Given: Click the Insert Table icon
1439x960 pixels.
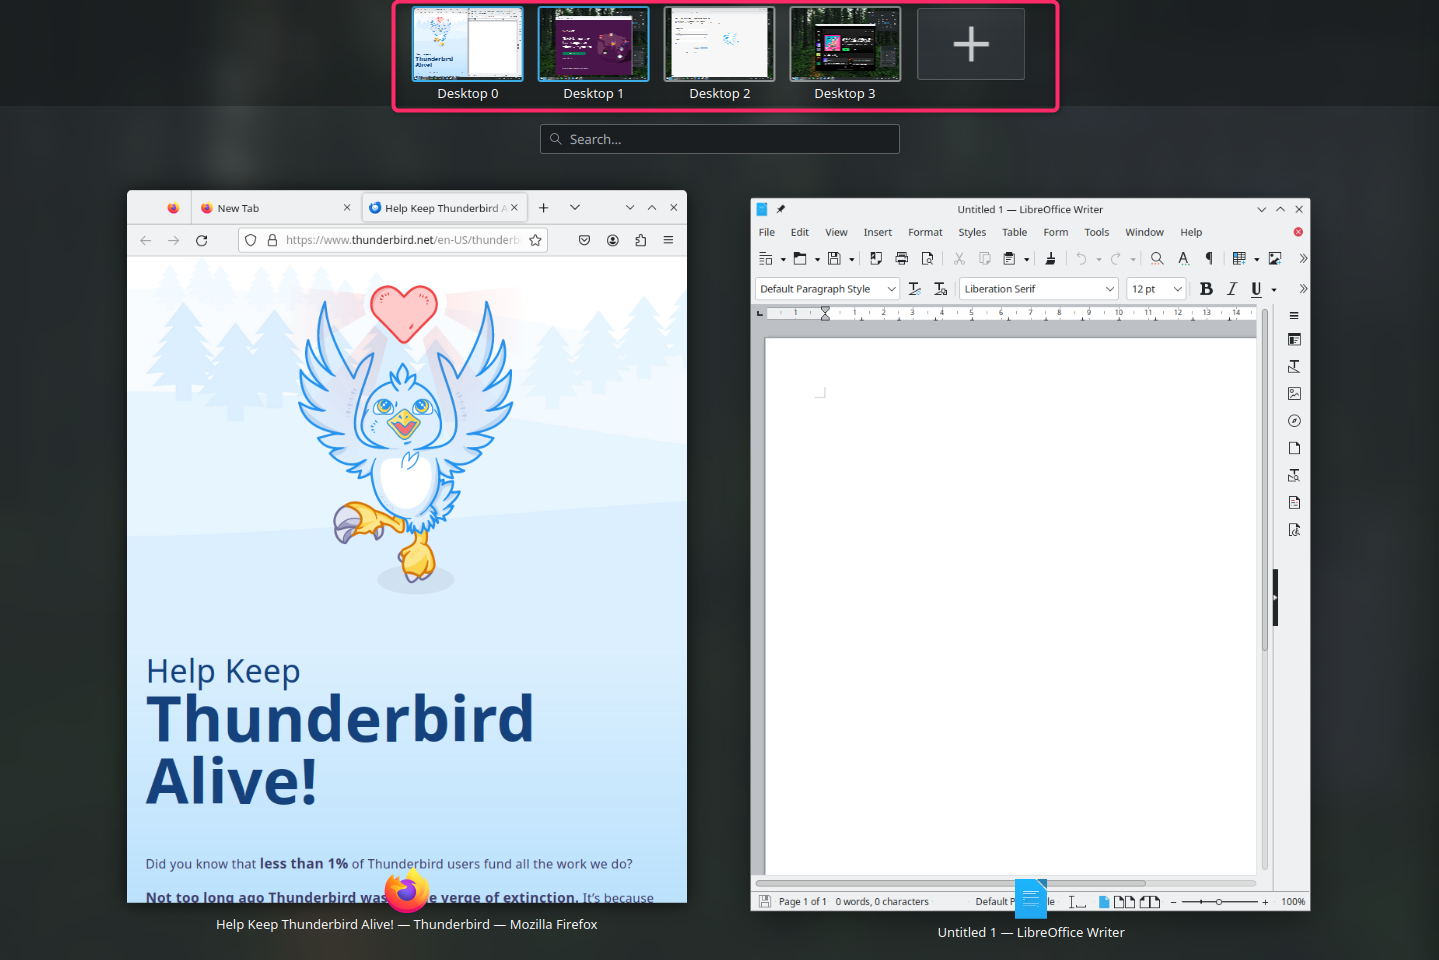Looking at the screenshot, I should (x=1239, y=258).
